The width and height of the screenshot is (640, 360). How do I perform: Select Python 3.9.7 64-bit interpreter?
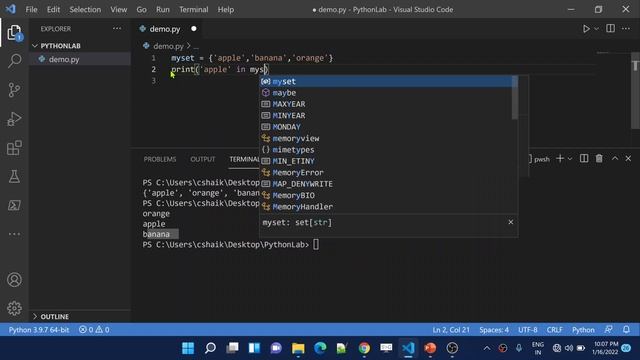(x=39, y=329)
